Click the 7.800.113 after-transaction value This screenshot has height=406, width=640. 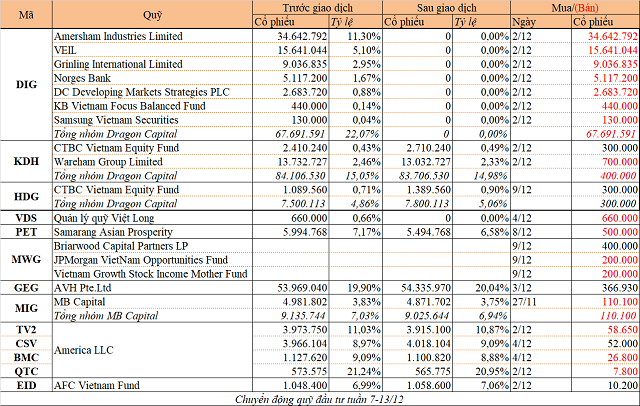click(x=427, y=204)
